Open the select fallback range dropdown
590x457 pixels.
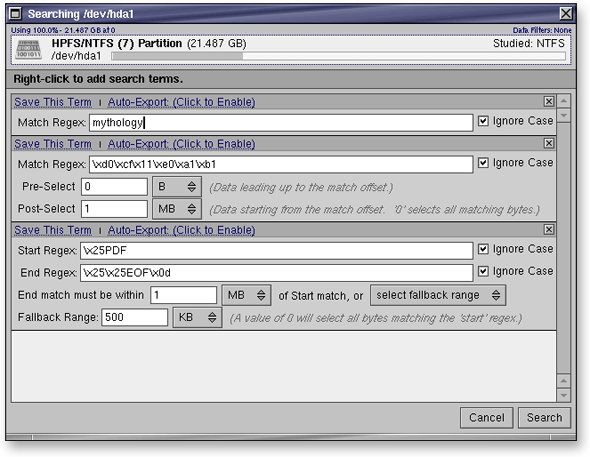[x=438, y=295]
